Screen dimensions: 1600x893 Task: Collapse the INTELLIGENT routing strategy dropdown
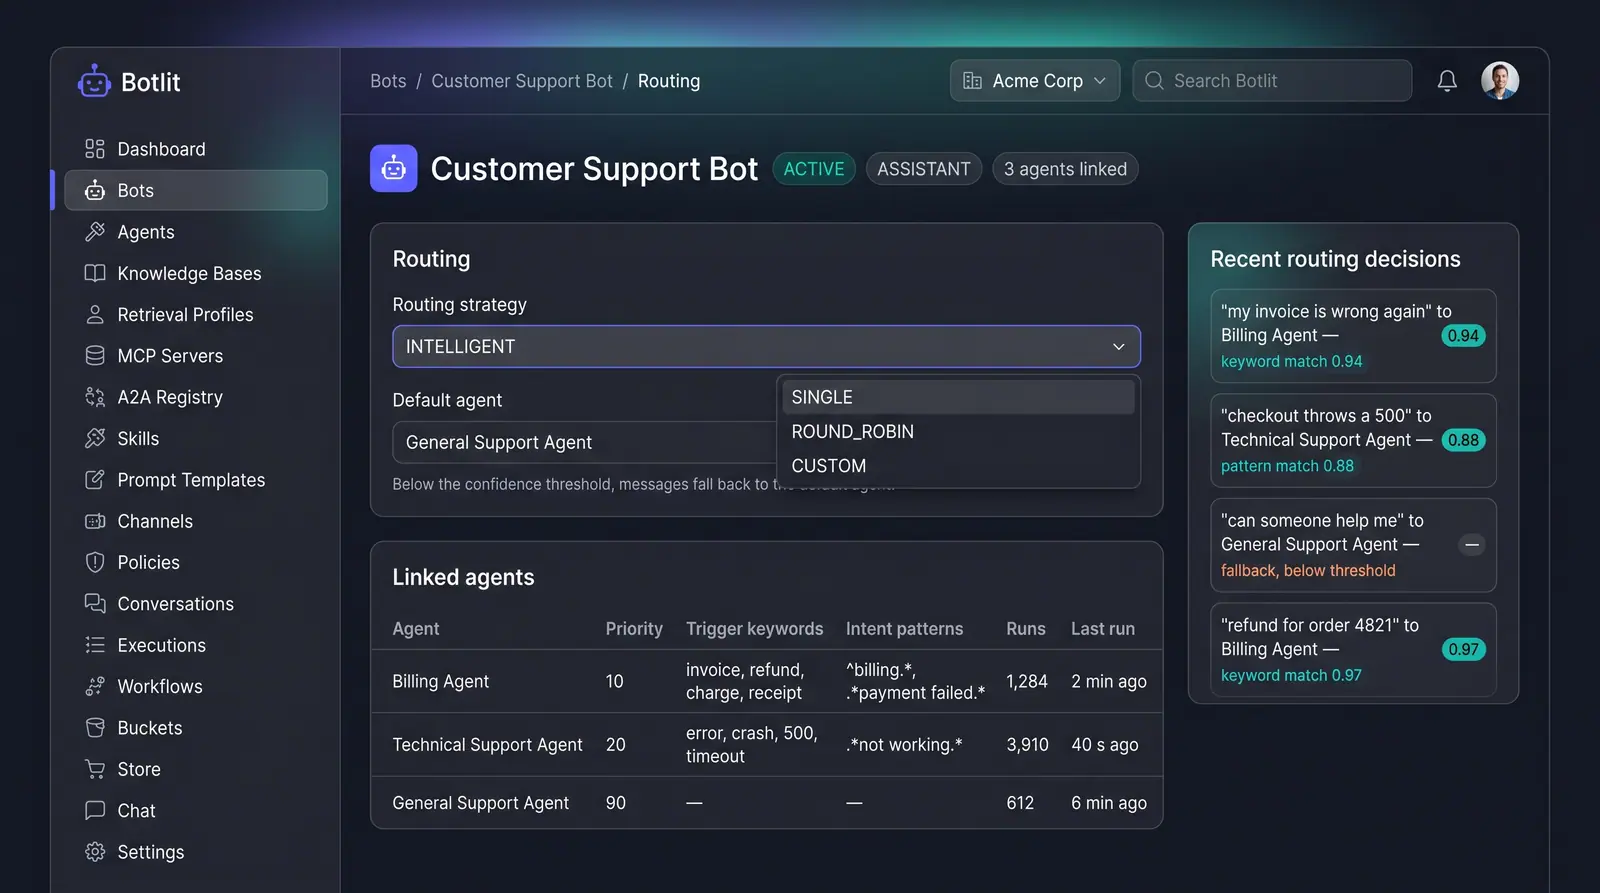[766, 346]
